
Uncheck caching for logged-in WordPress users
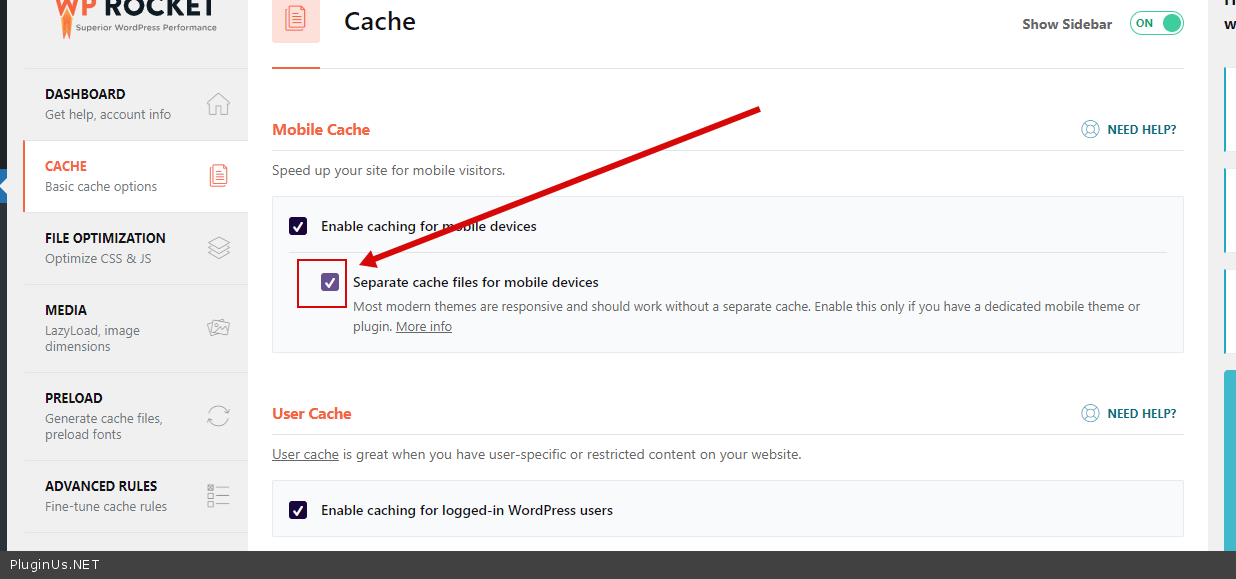tap(298, 511)
